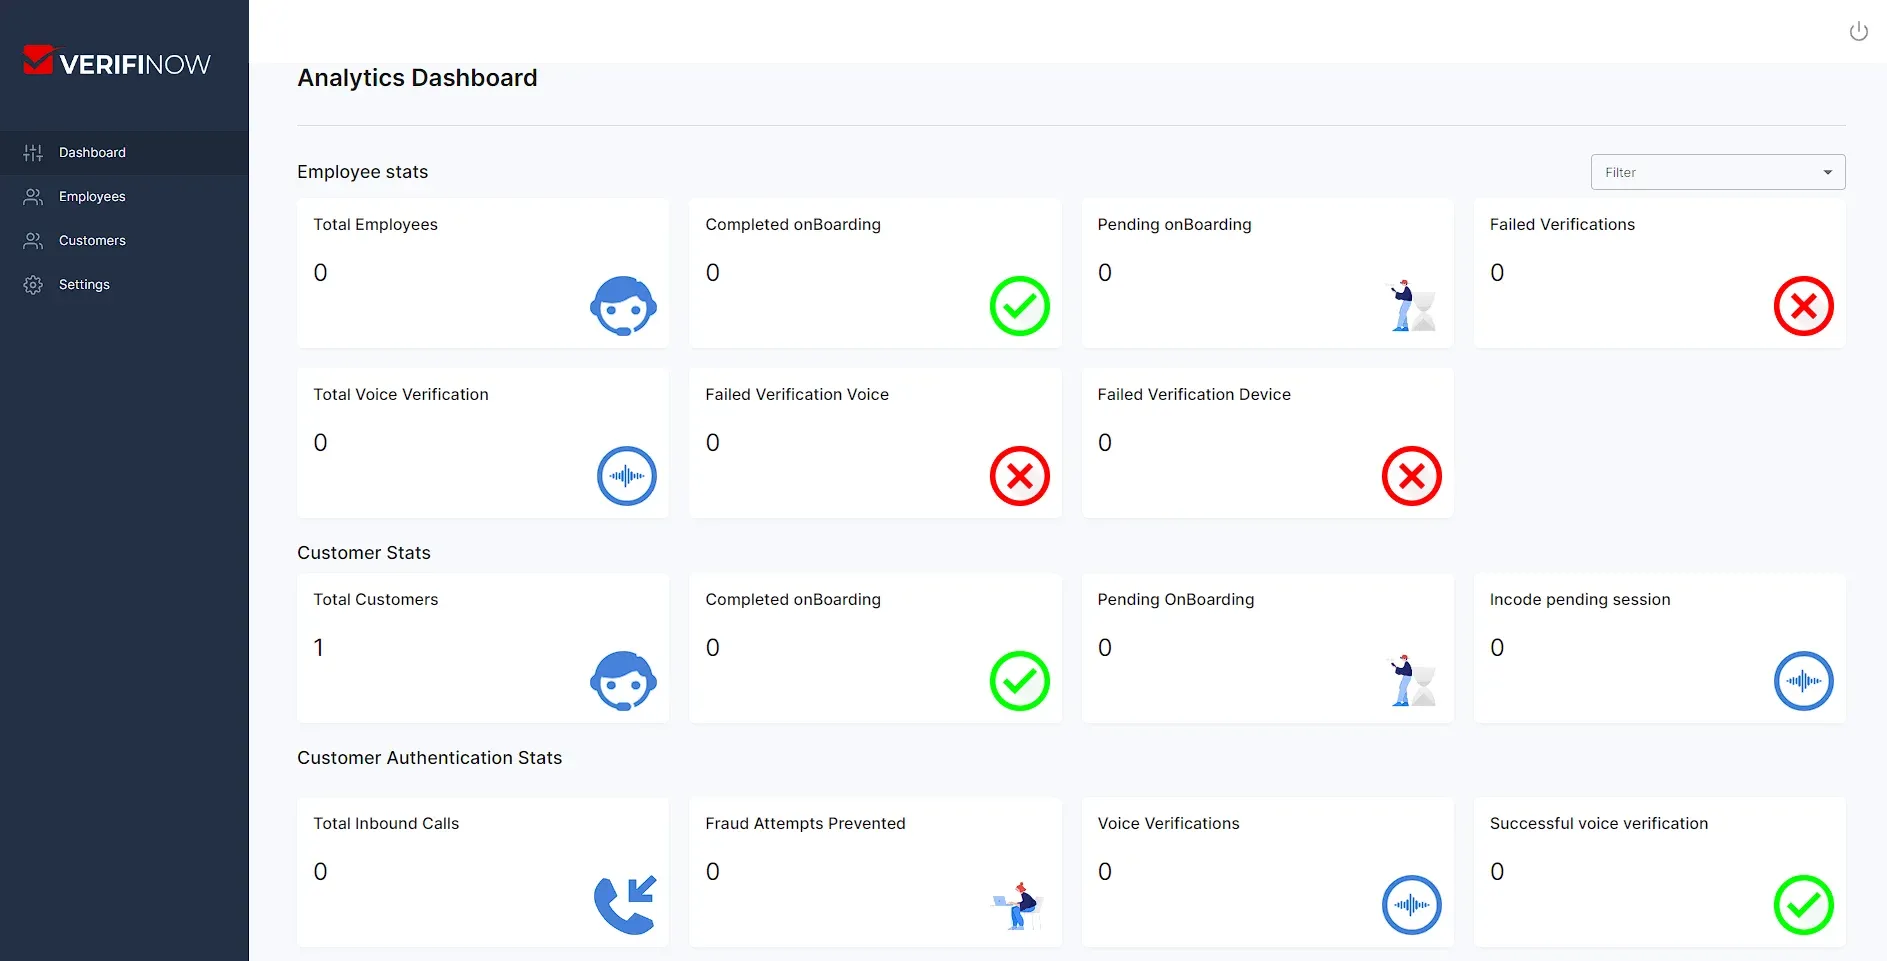Screen dimensions: 1887x961
Task: Open Dashboard in the sidebar
Action: 92,153
